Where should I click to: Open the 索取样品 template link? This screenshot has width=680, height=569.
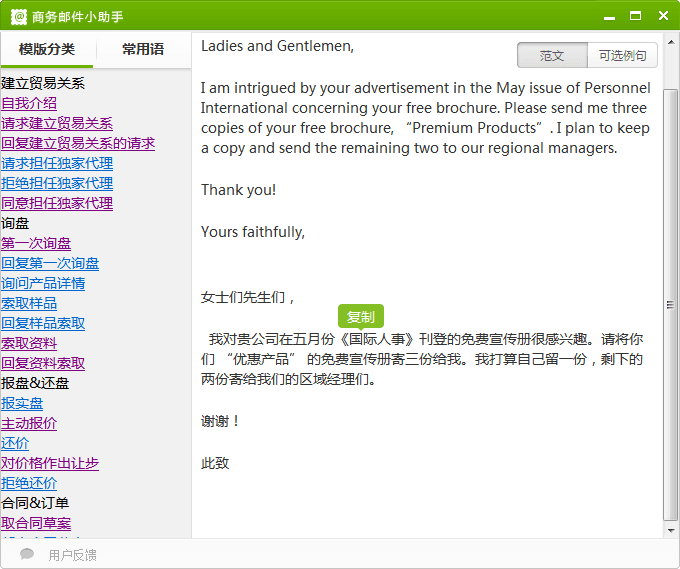29,303
